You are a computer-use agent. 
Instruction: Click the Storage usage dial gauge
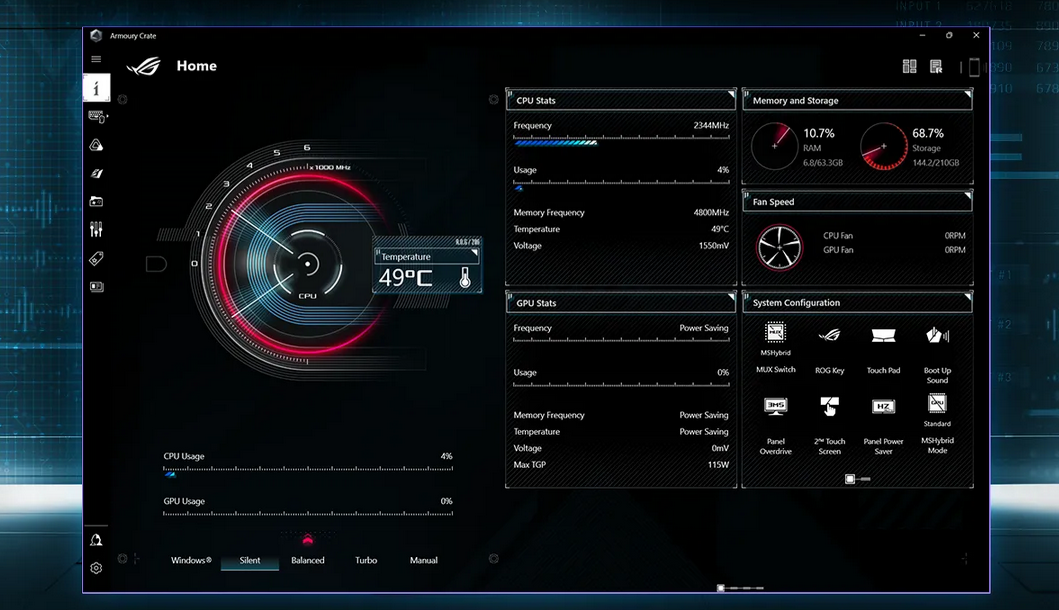coord(883,145)
